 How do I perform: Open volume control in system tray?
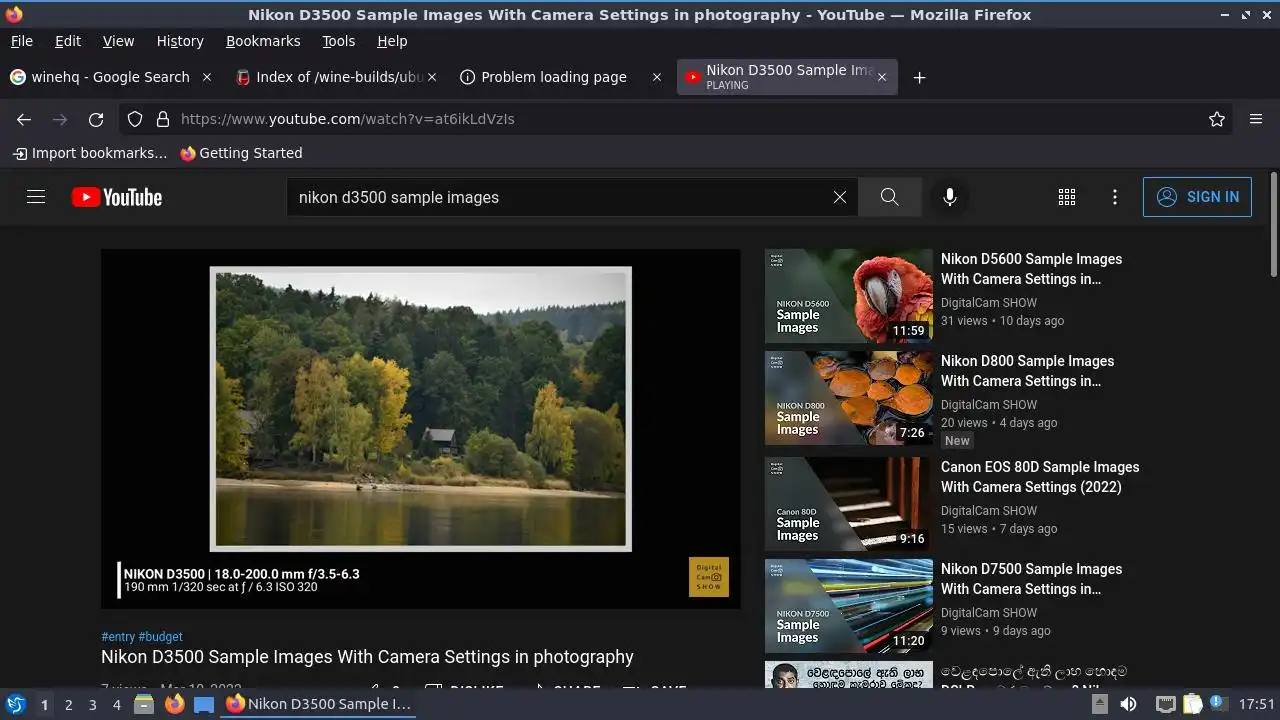pyautogui.click(x=1128, y=704)
